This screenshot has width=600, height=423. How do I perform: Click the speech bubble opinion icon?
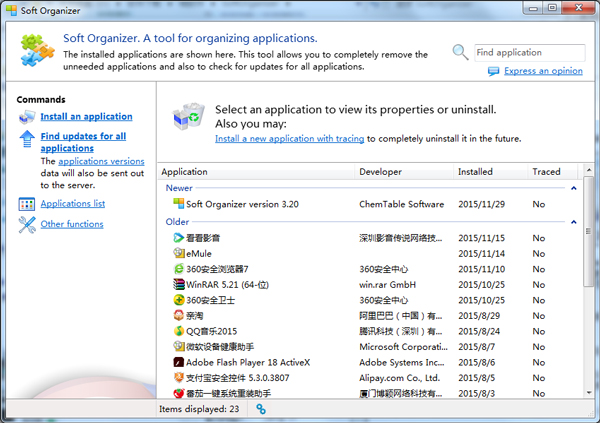point(494,71)
